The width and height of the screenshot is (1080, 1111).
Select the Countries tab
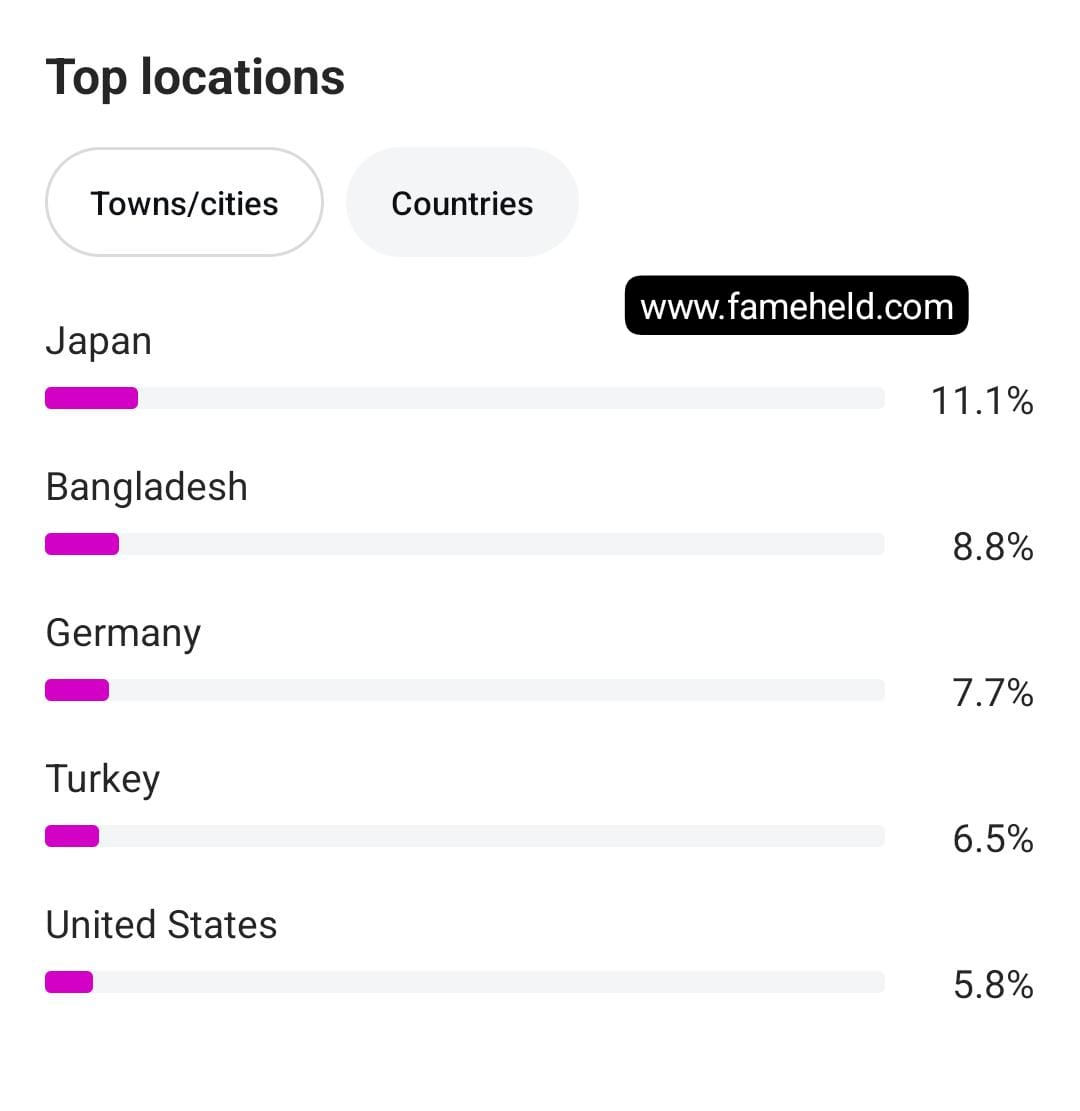coord(462,203)
